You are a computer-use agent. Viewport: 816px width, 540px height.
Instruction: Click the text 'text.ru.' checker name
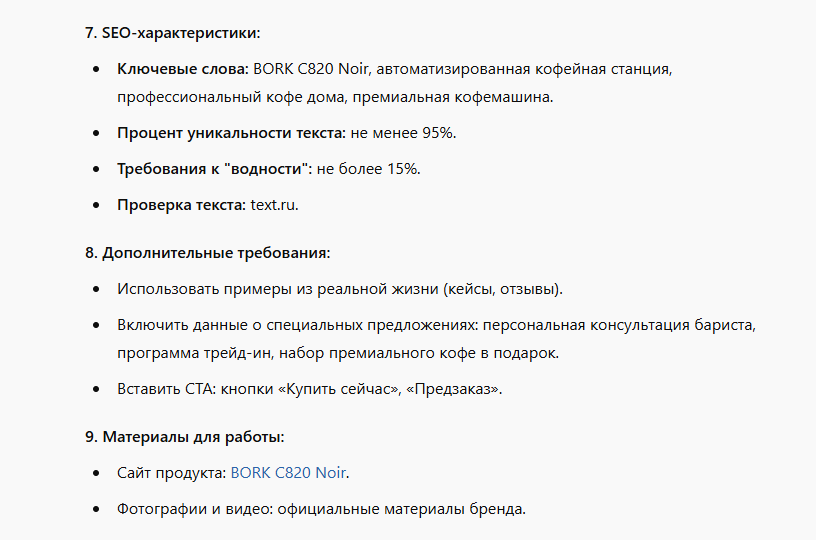(274, 205)
